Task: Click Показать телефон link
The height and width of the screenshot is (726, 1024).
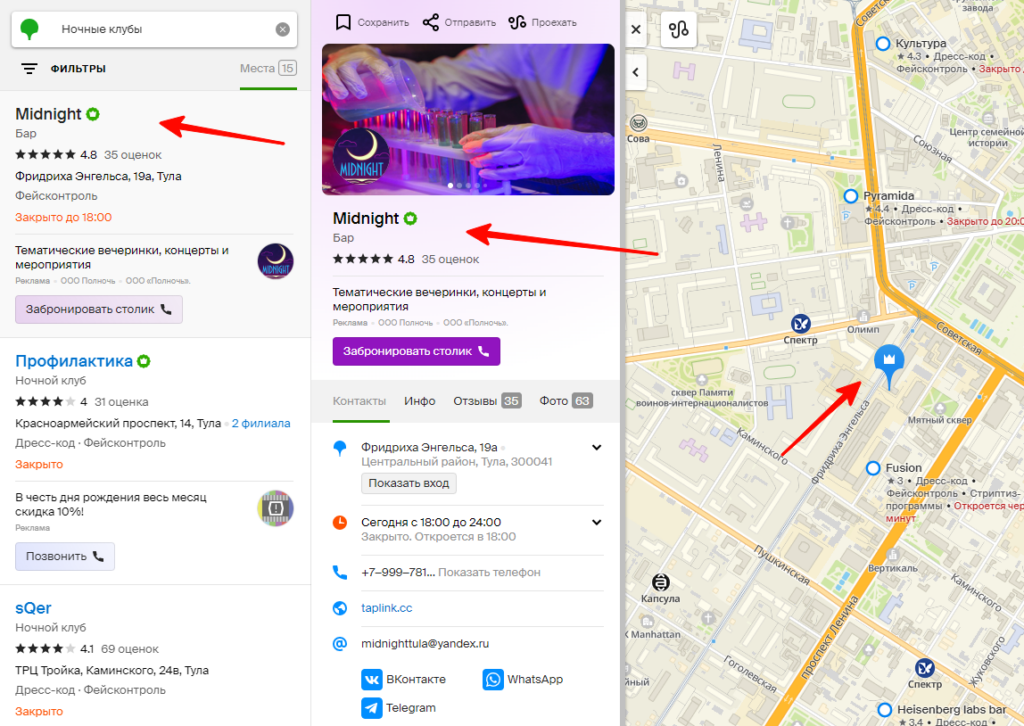Action: (x=489, y=573)
